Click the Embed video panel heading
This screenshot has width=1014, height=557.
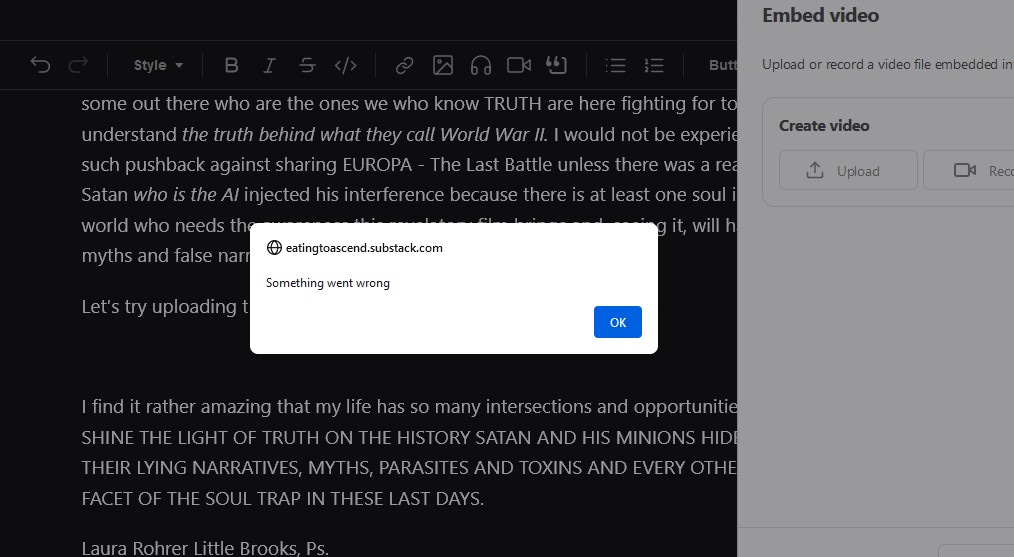821,16
